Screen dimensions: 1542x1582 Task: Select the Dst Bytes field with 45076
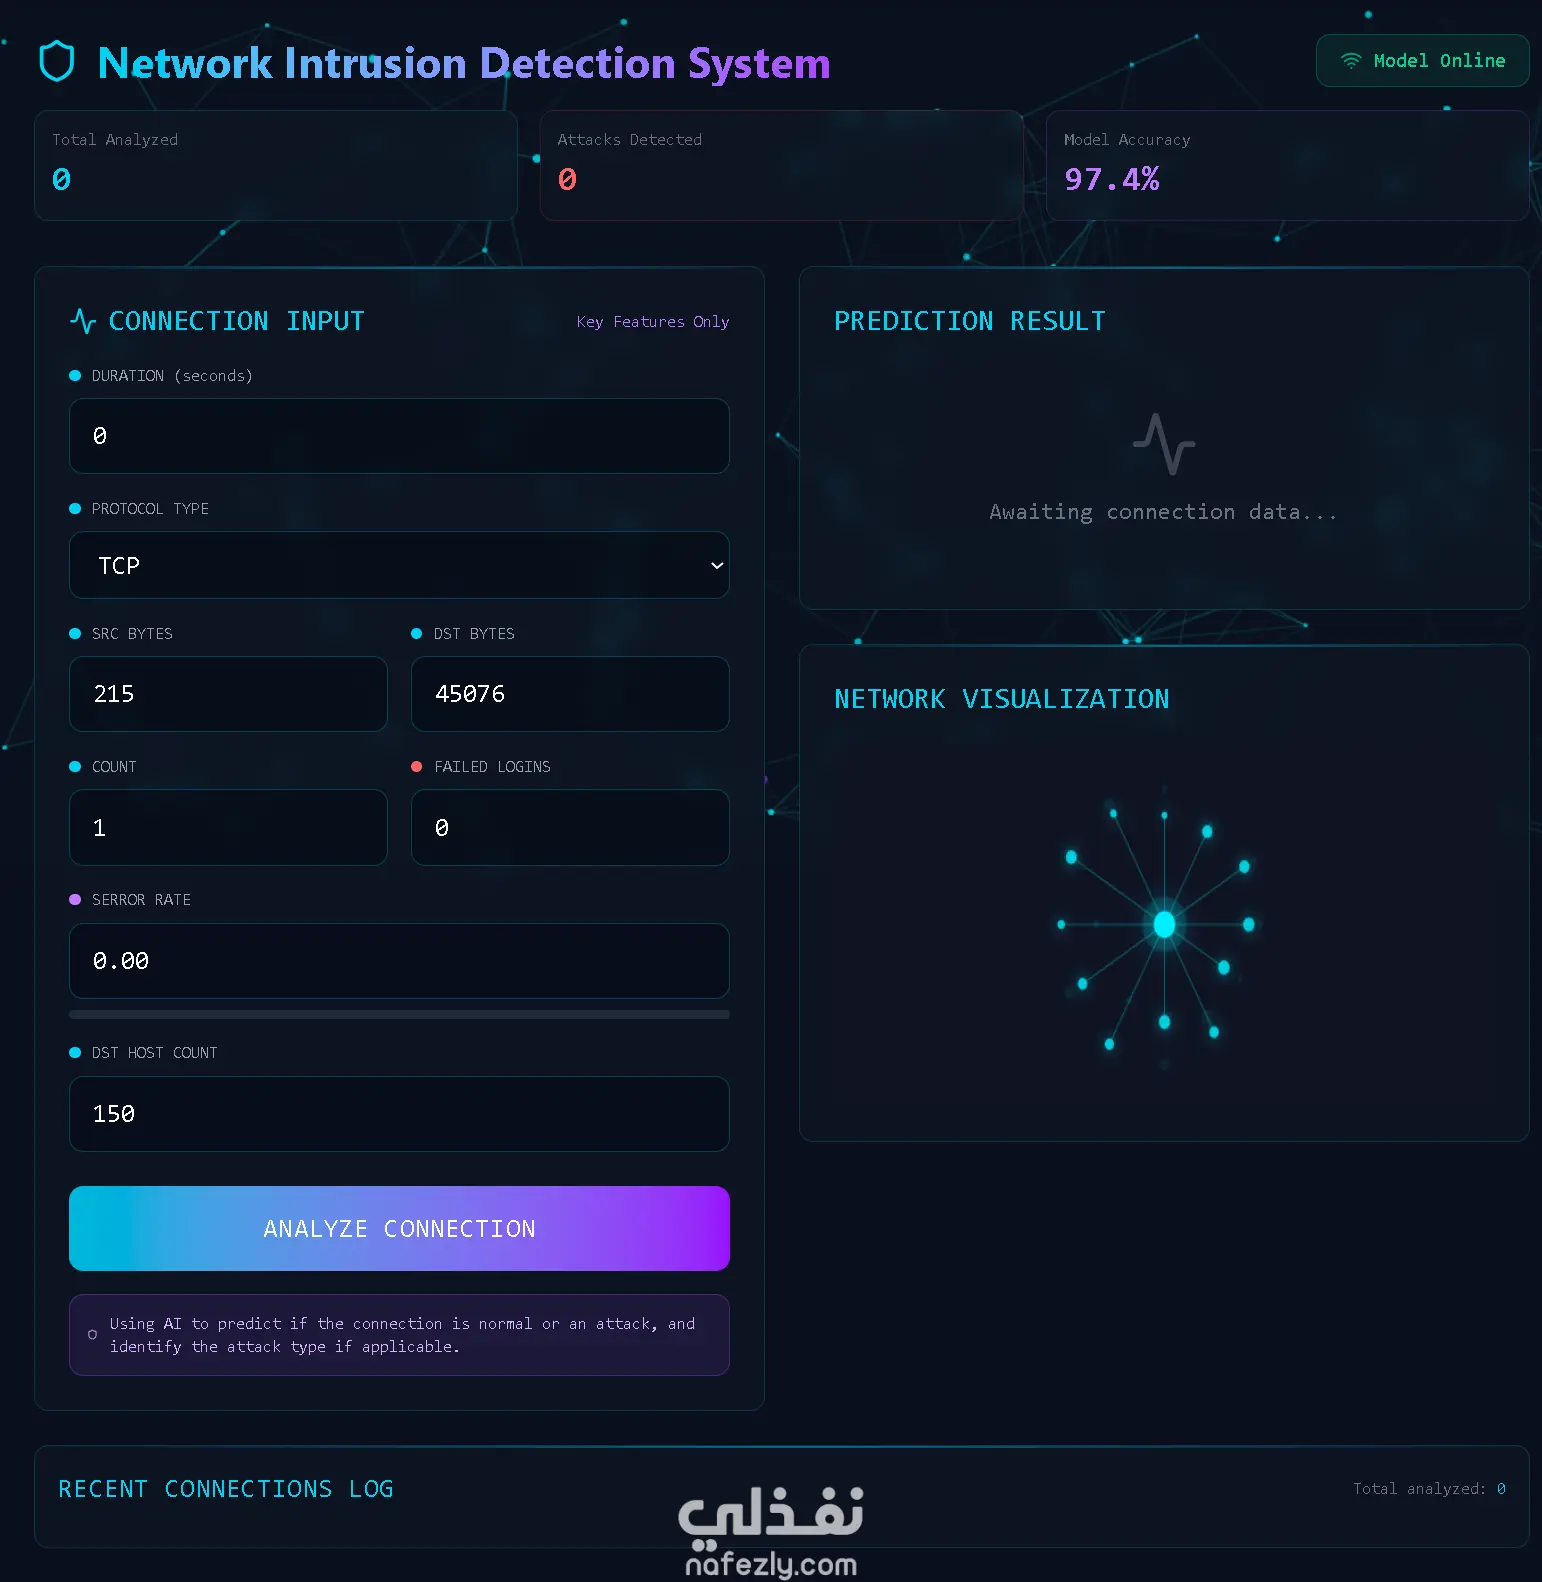pyautogui.click(x=570, y=694)
